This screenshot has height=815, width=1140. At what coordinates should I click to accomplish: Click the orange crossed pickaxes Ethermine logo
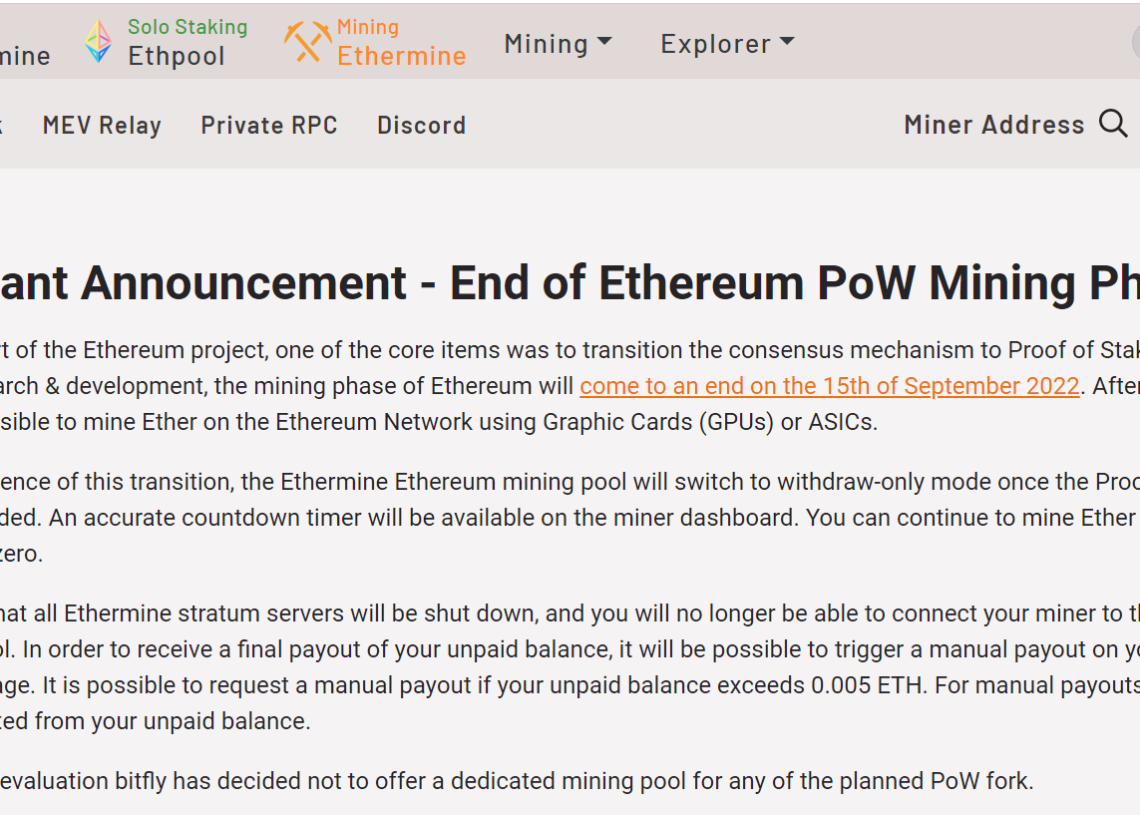[306, 41]
